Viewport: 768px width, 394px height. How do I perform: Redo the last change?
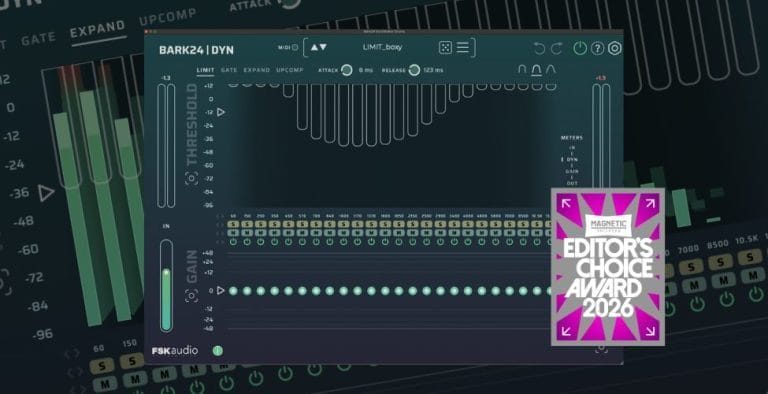coord(557,48)
